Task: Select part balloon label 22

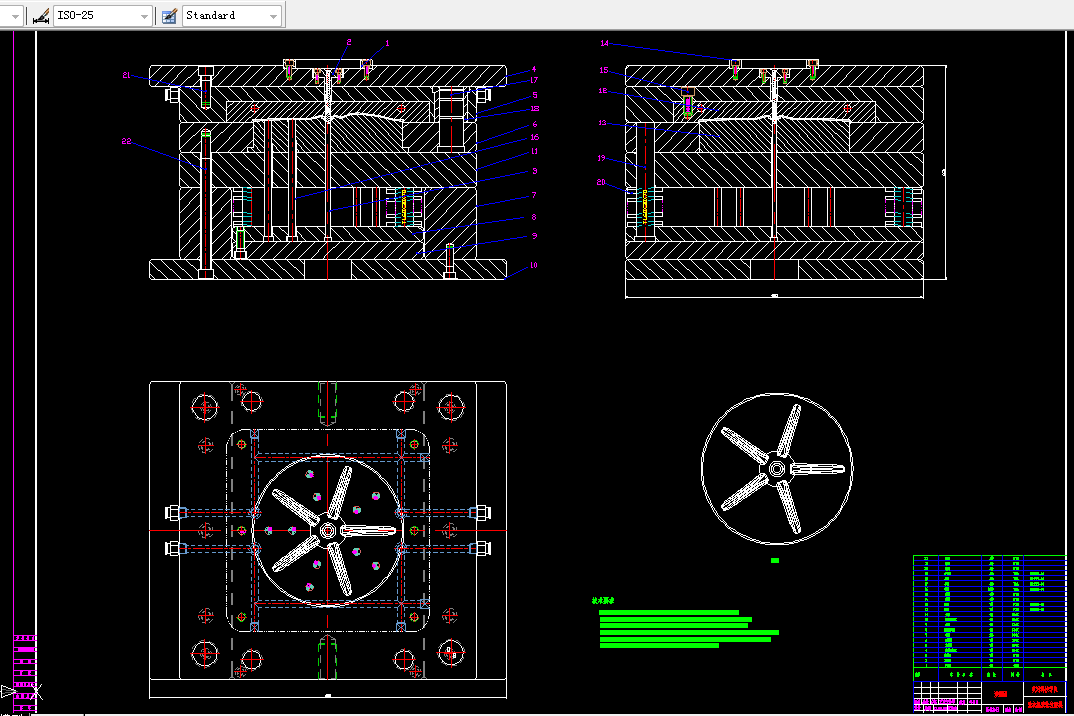Action: pyautogui.click(x=126, y=141)
